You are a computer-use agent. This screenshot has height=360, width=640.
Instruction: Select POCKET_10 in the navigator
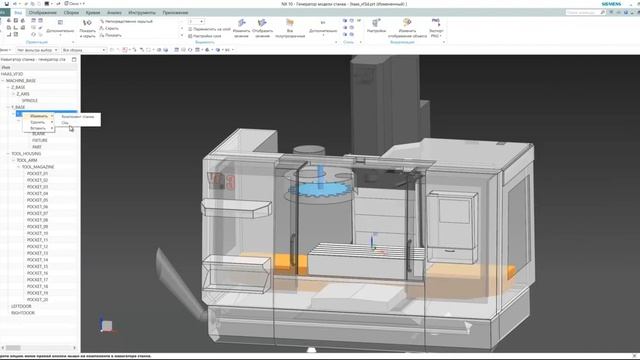38,233
